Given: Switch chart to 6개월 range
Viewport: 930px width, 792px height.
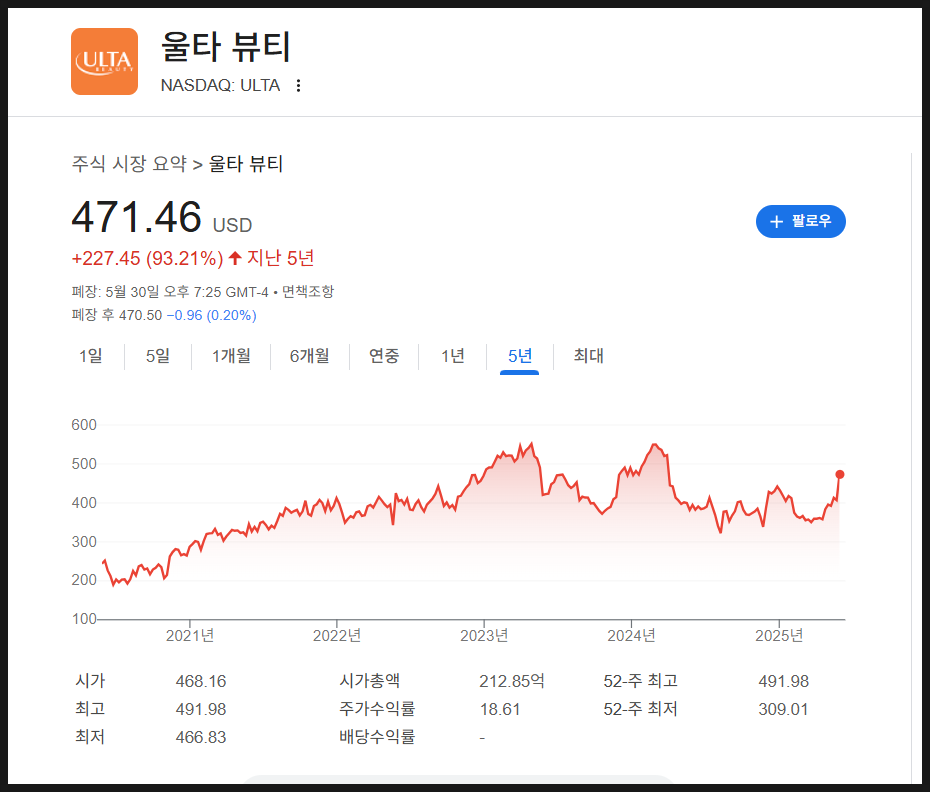Looking at the screenshot, I should 310,356.
